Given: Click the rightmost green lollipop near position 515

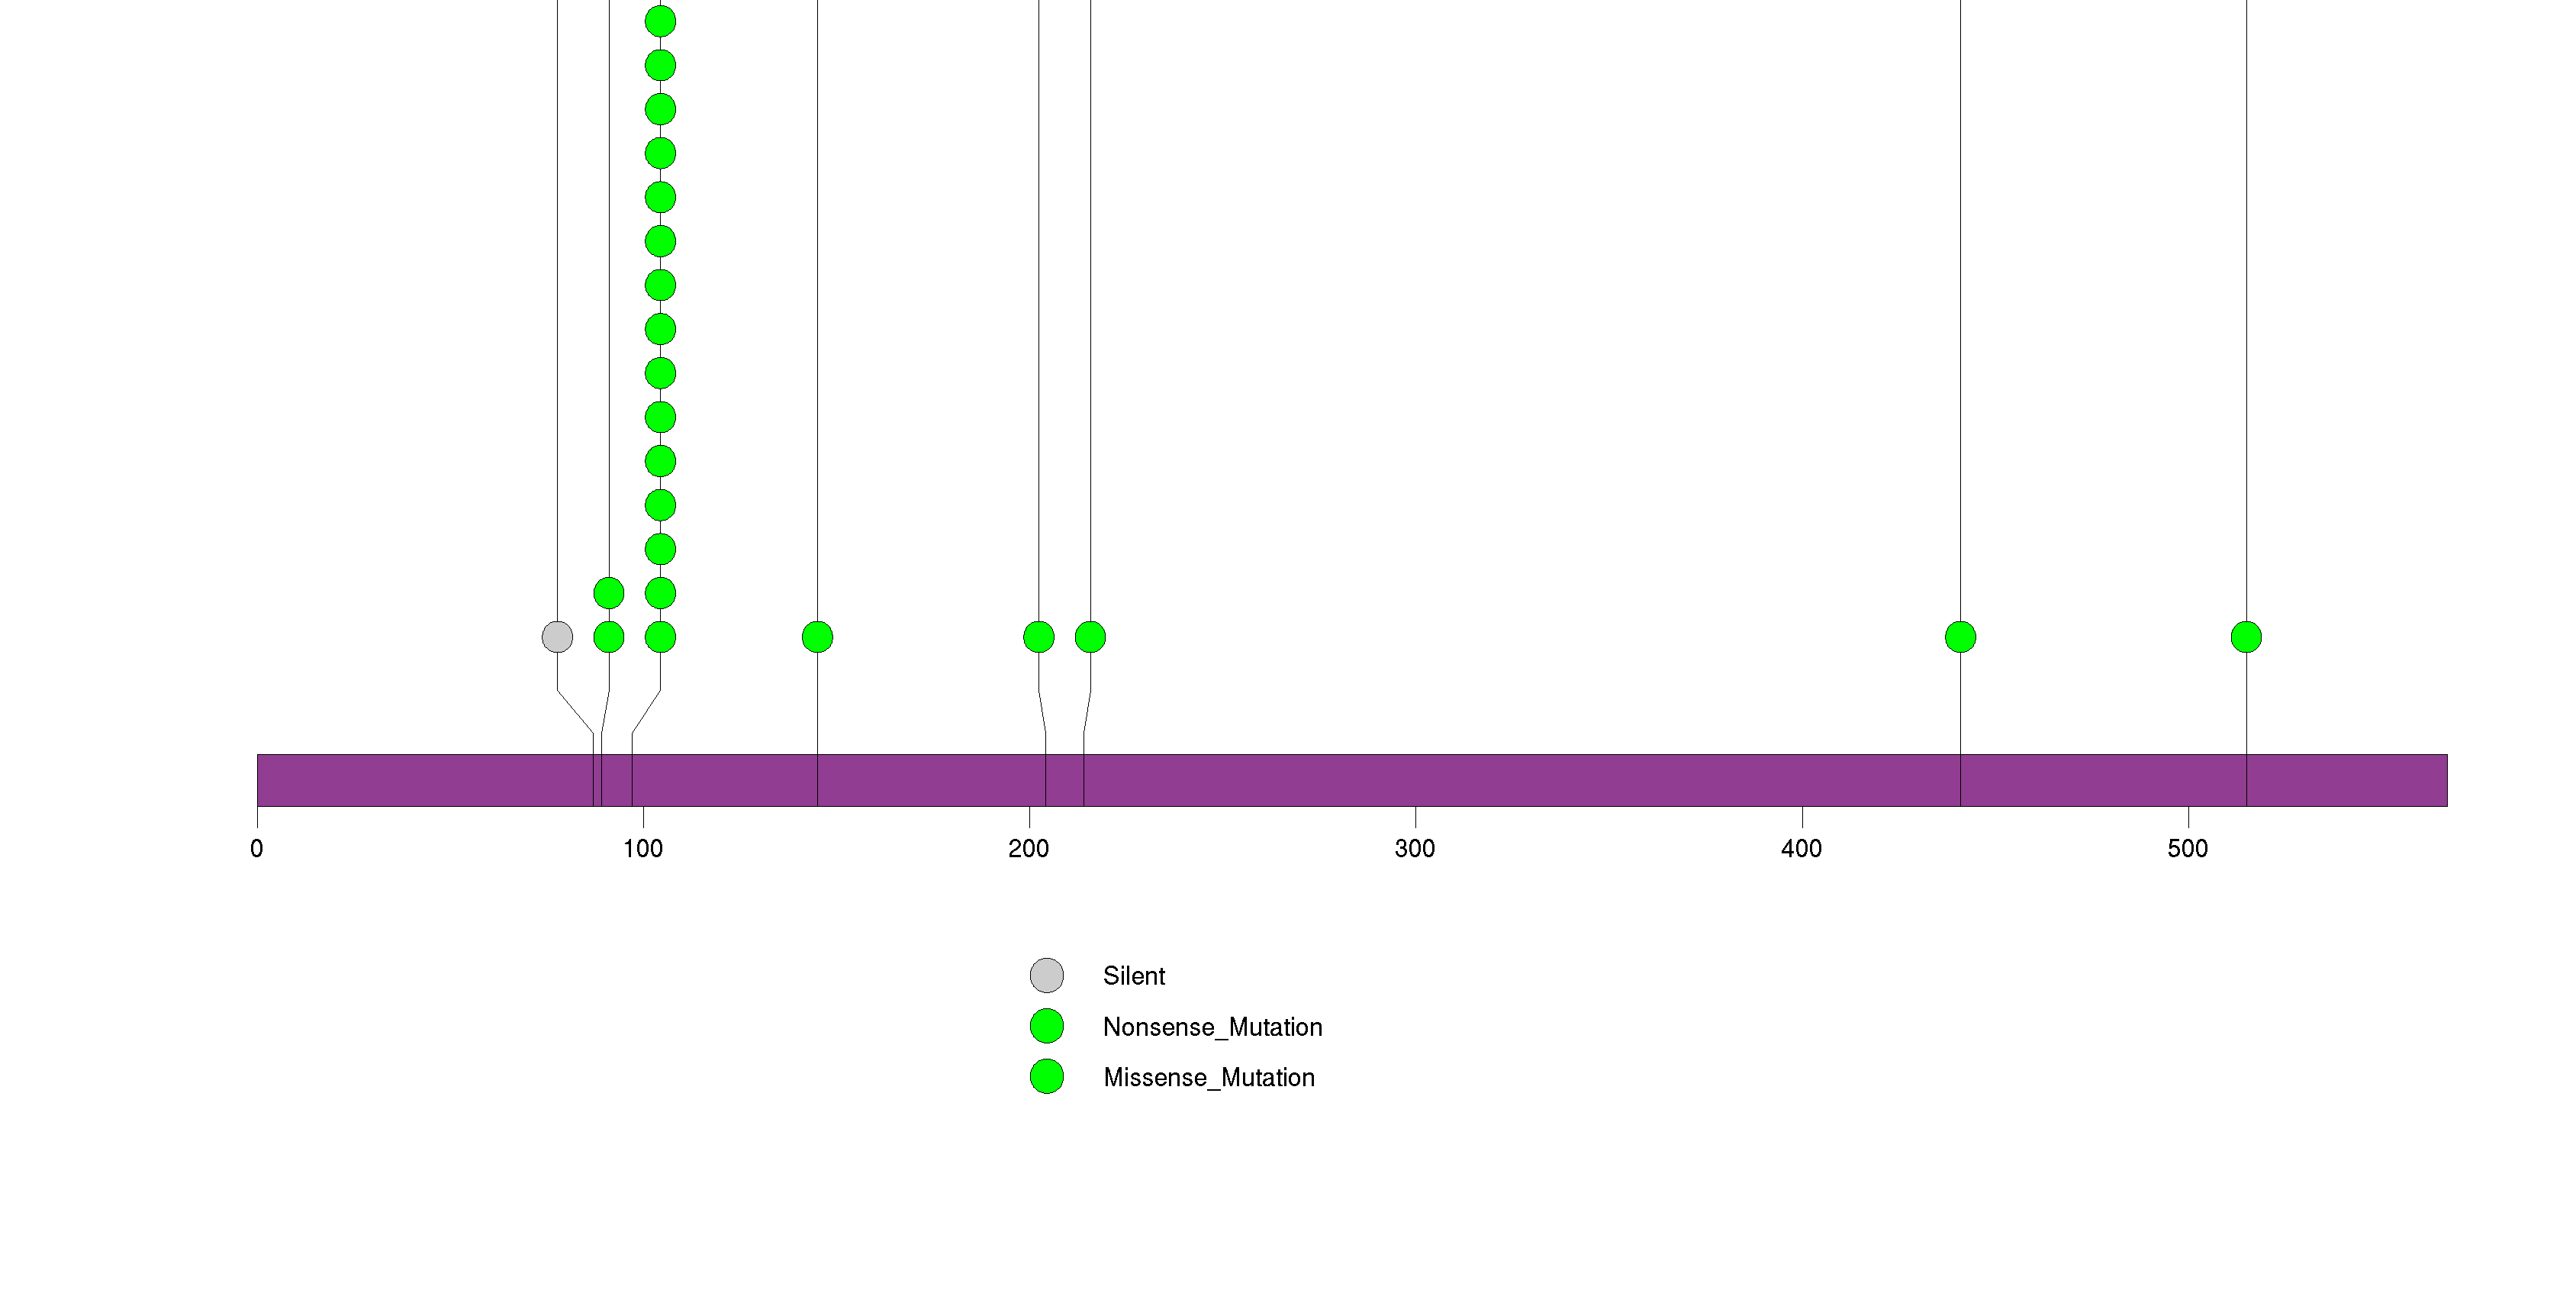Looking at the screenshot, I should tap(2246, 637).
